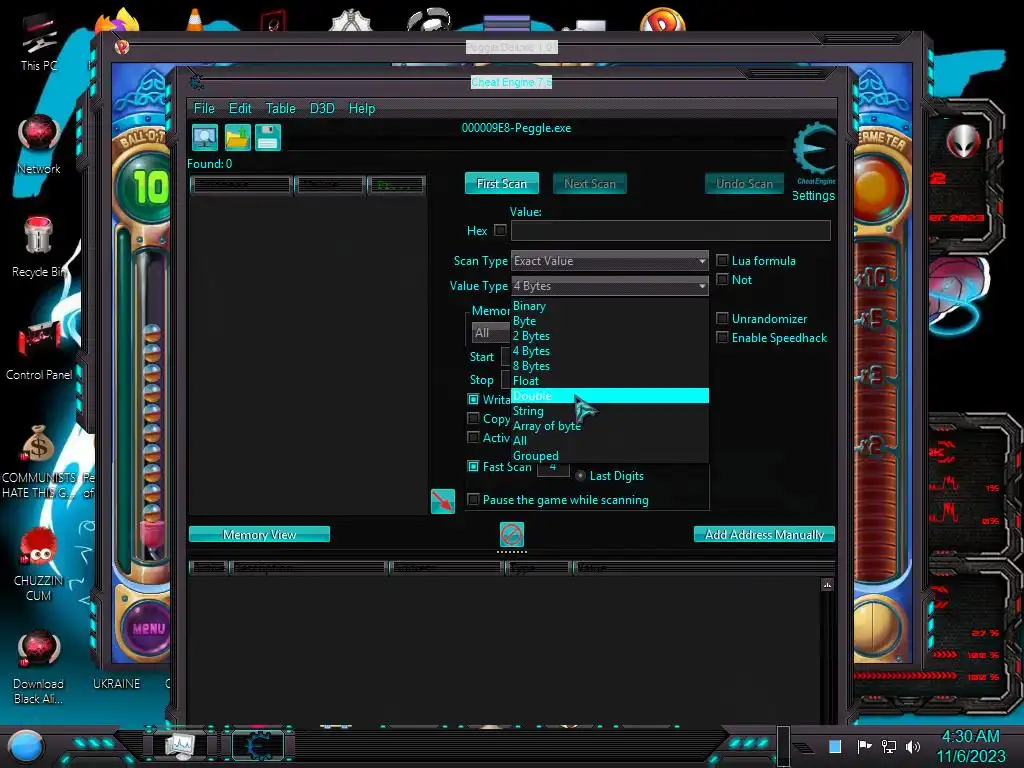Click the red no-entry clear list icon
1024x768 pixels.
pyautogui.click(x=511, y=535)
